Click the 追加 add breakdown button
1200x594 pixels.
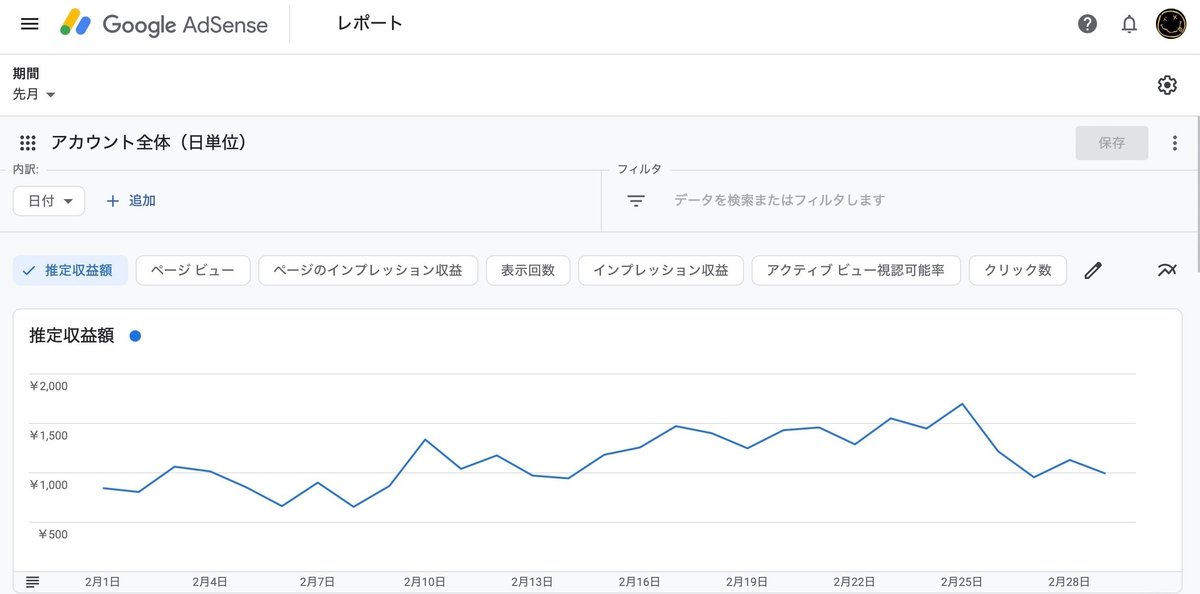coord(131,201)
